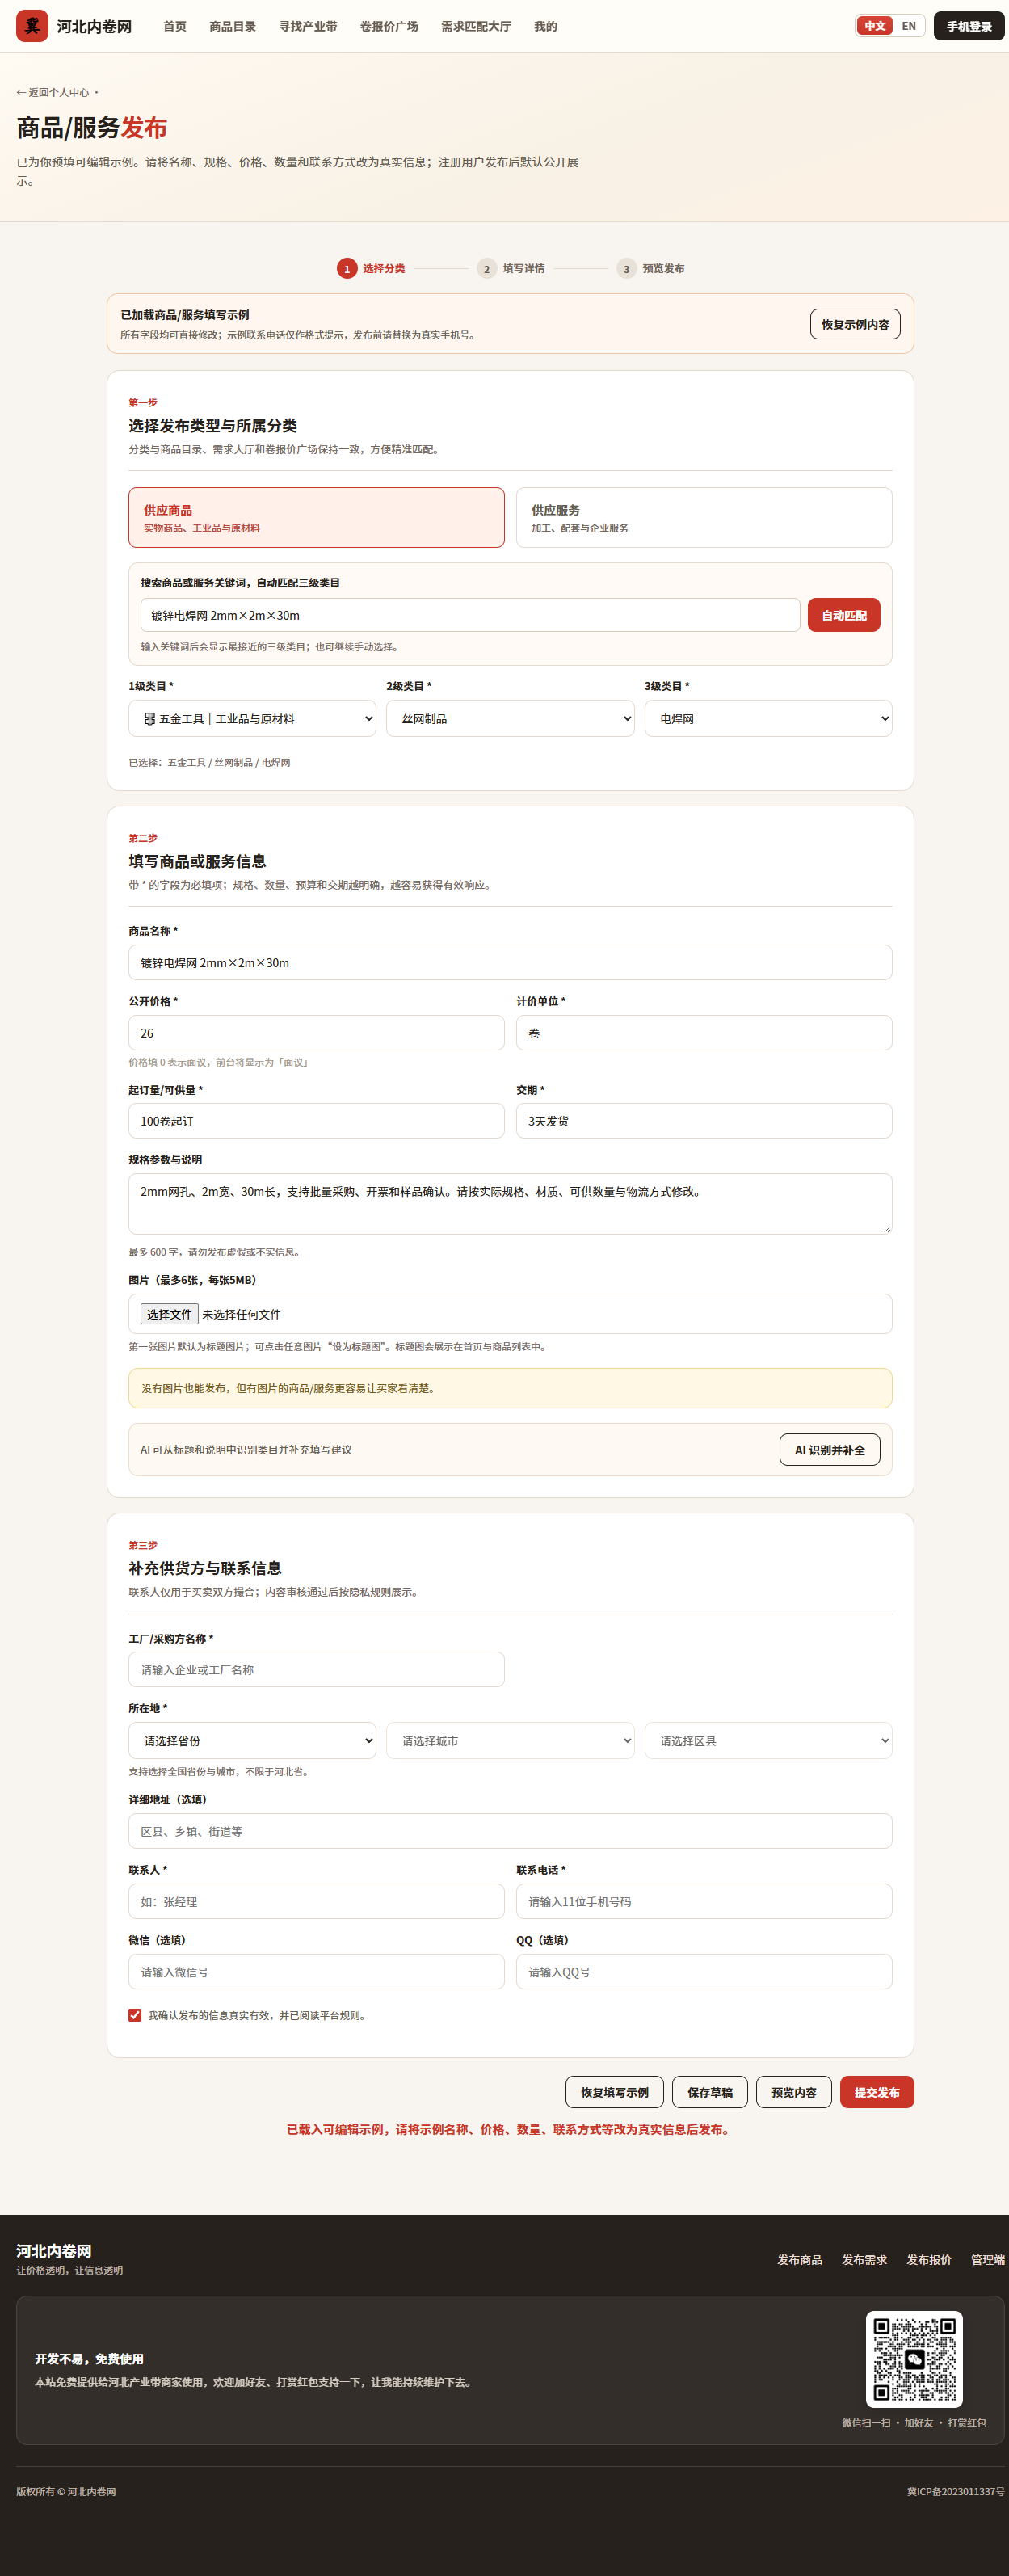Open the 请选择省份 dropdown

(x=252, y=1740)
